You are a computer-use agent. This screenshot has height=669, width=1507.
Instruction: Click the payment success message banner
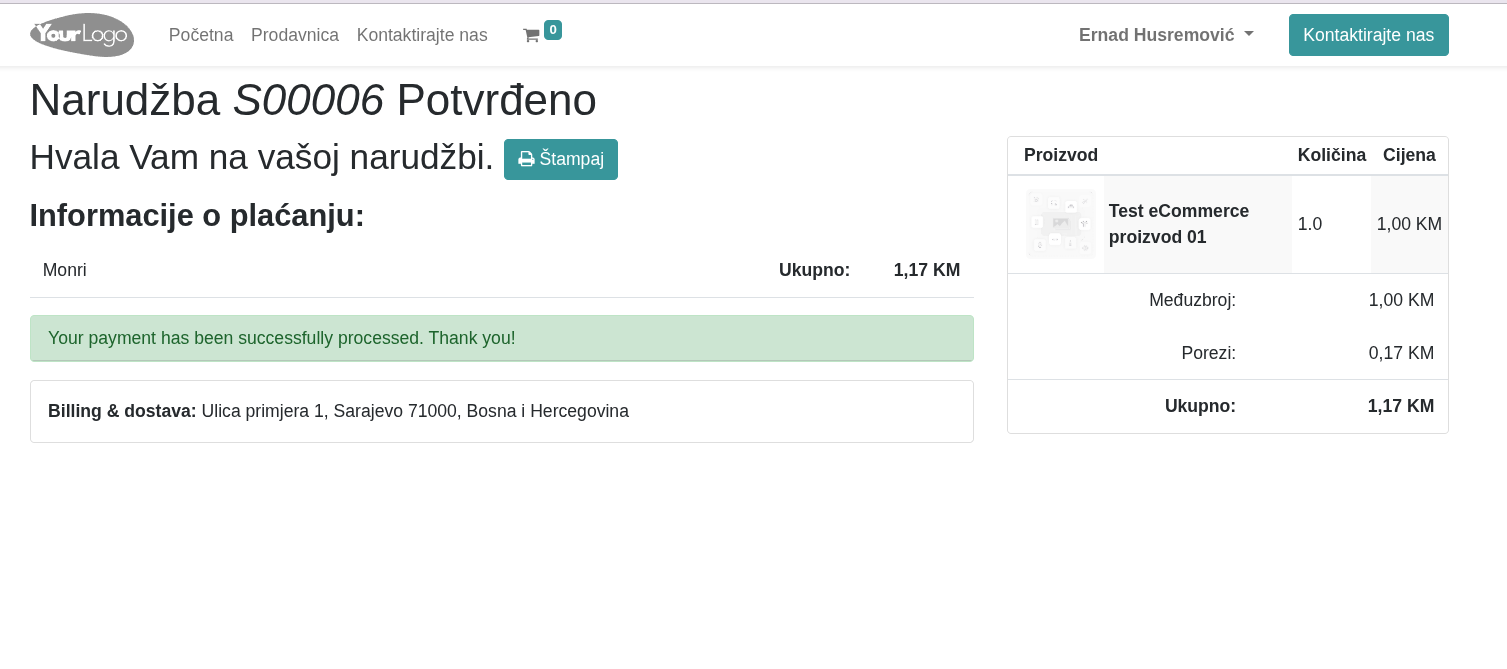[502, 338]
